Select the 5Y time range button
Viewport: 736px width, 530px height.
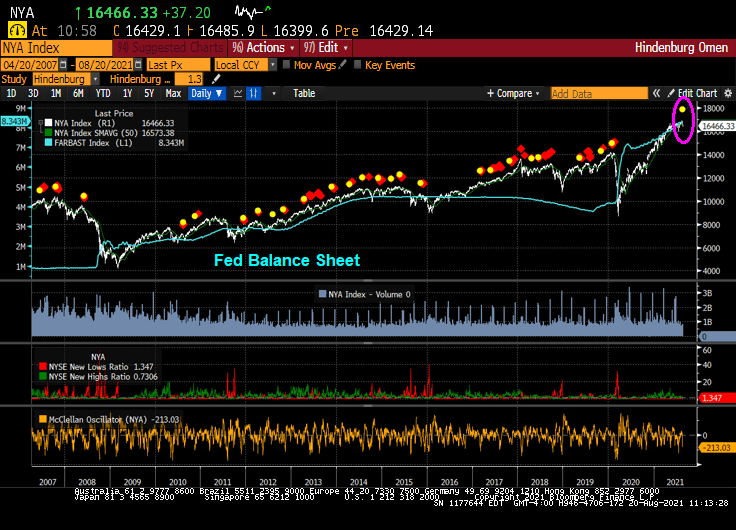tap(148, 93)
